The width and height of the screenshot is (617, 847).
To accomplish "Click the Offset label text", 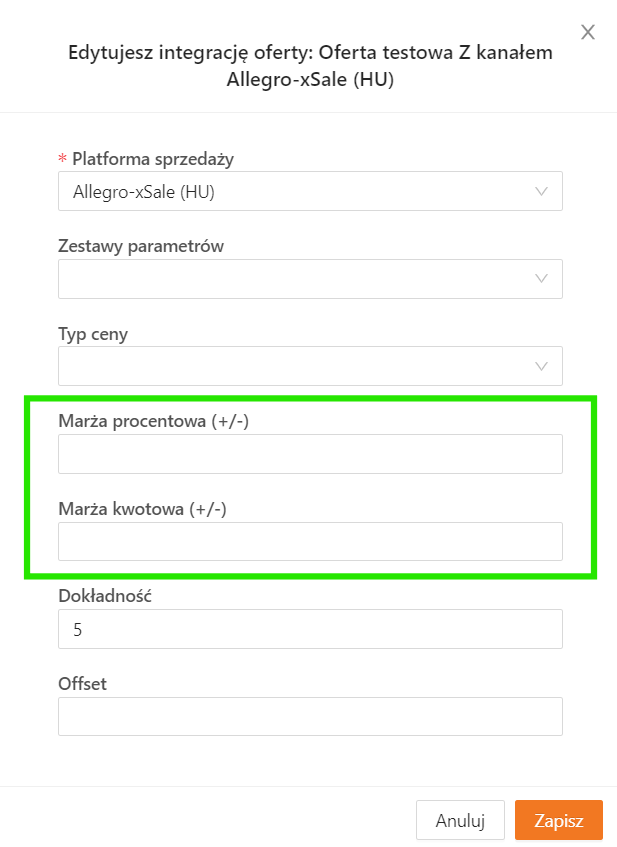I will tap(83, 684).
